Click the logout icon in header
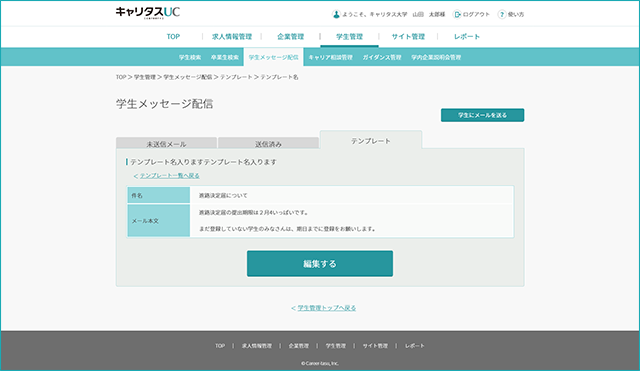 [x=457, y=14]
